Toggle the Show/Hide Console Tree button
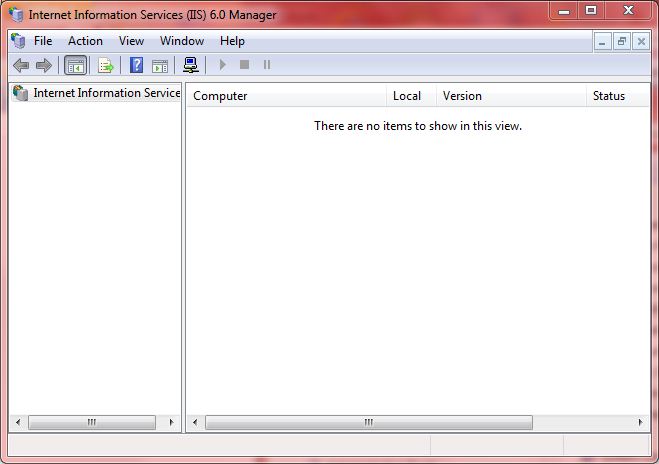This screenshot has height=464, width=659. [75, 65]
